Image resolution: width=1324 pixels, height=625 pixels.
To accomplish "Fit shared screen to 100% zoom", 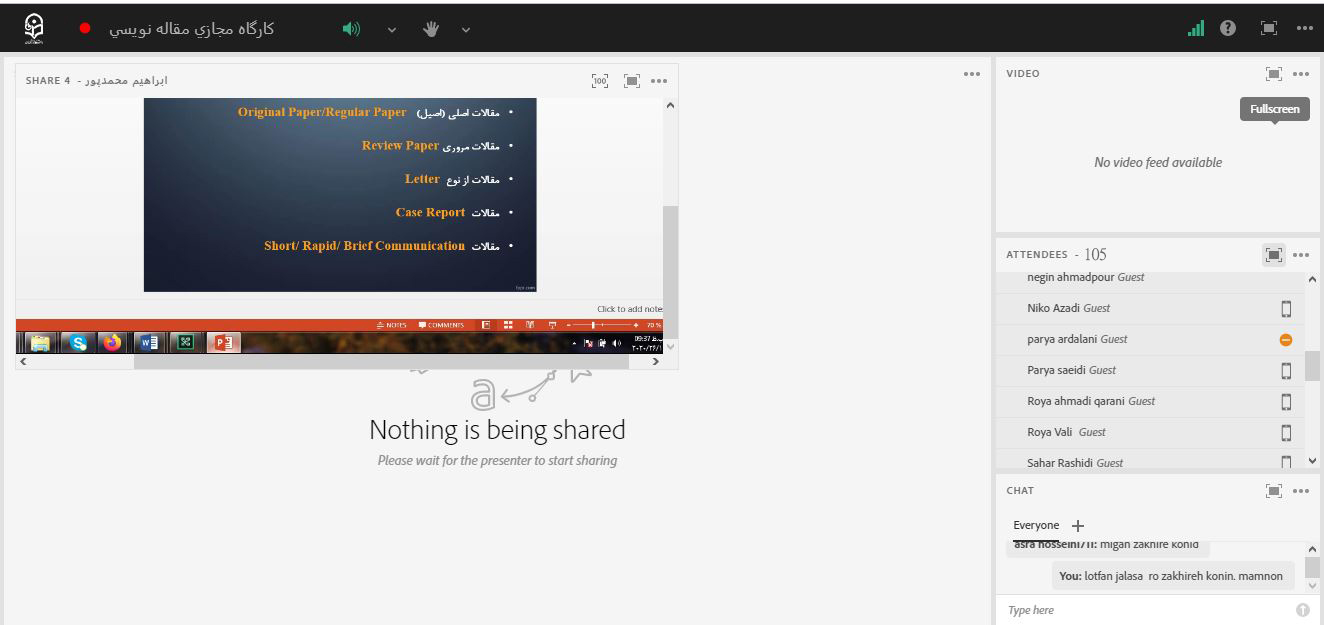I will 600,81.
